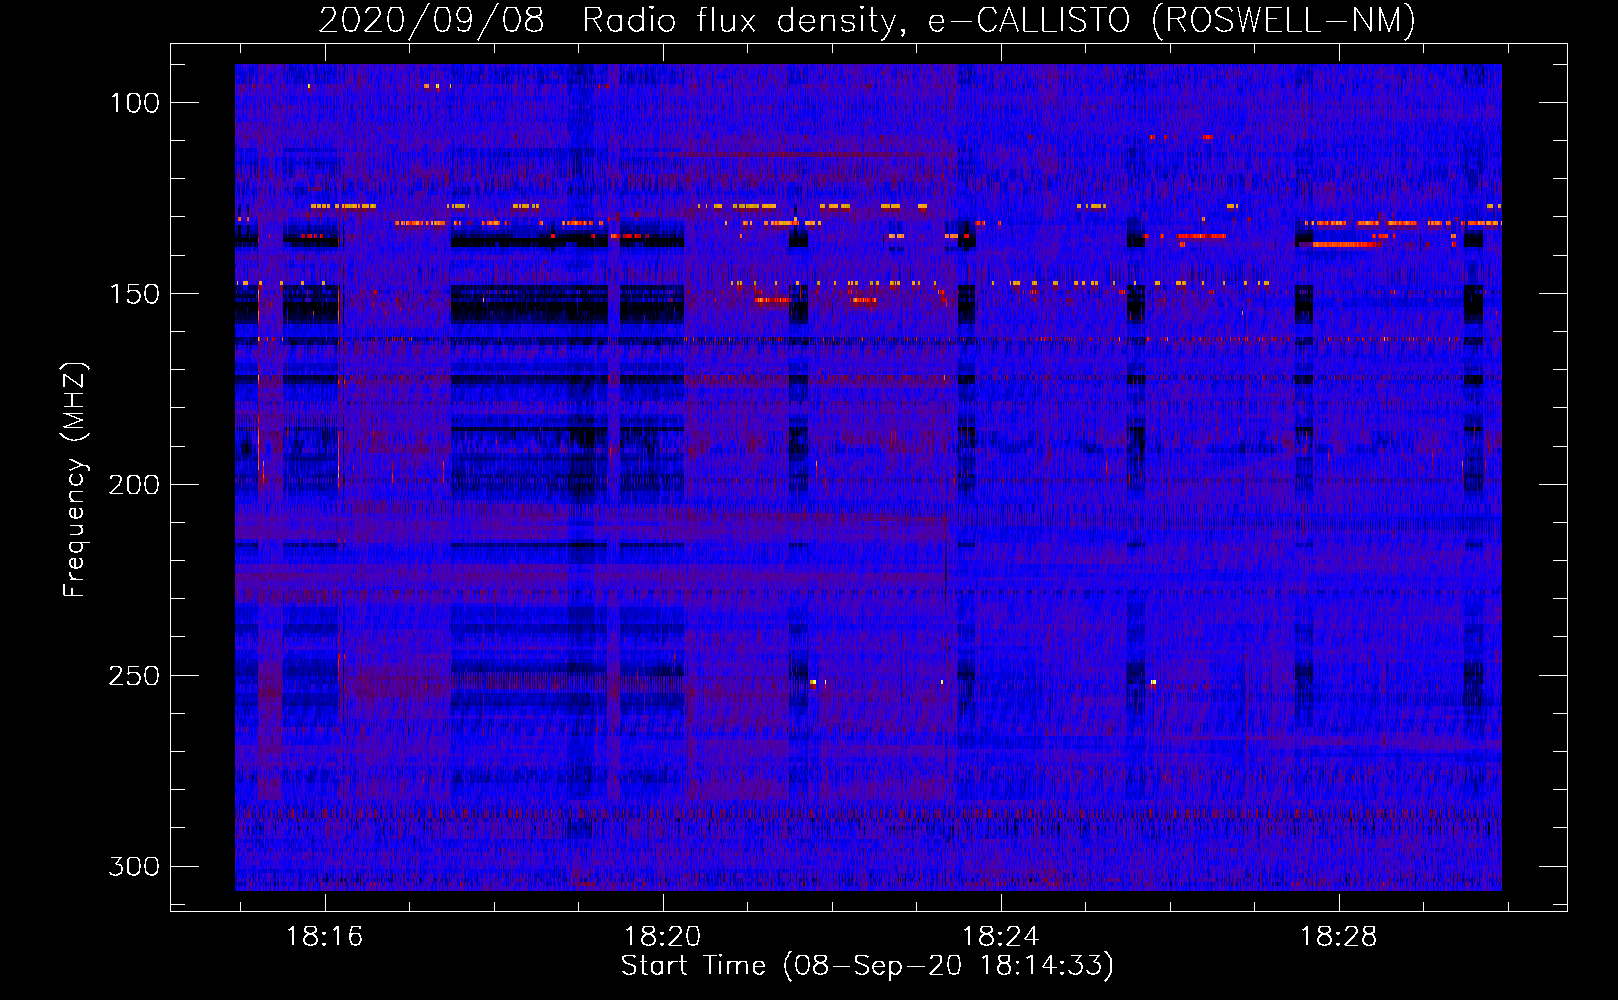Click the '18:16' time tick label

325,937
